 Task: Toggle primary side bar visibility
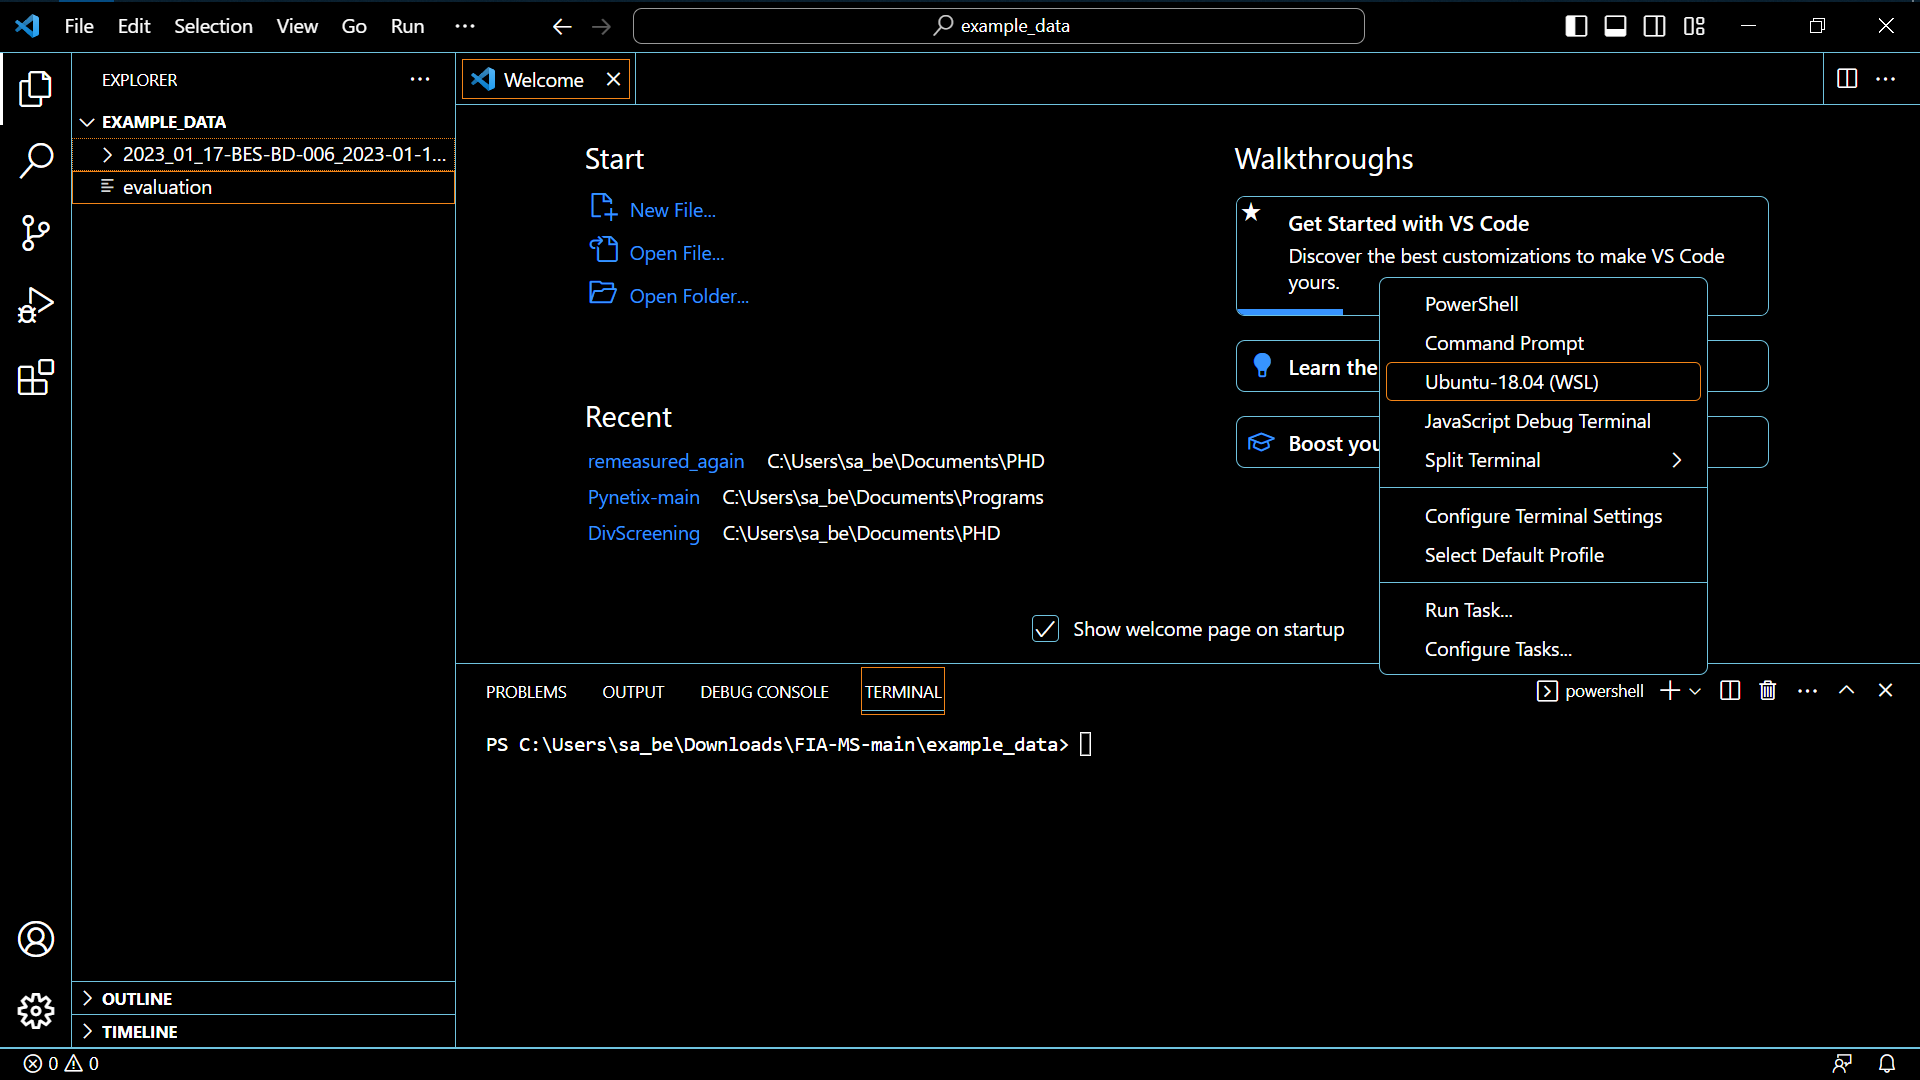1576,26
